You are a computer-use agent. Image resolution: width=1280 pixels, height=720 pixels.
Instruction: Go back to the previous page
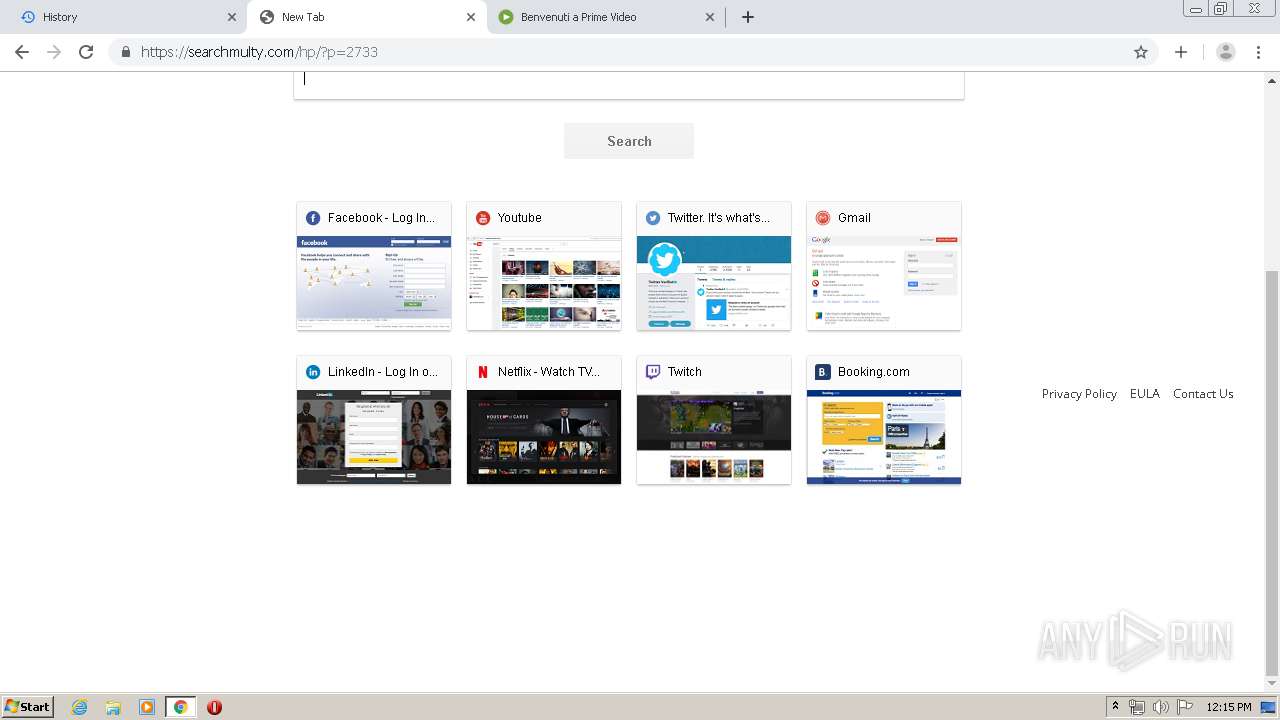click(x=22, y=52)
